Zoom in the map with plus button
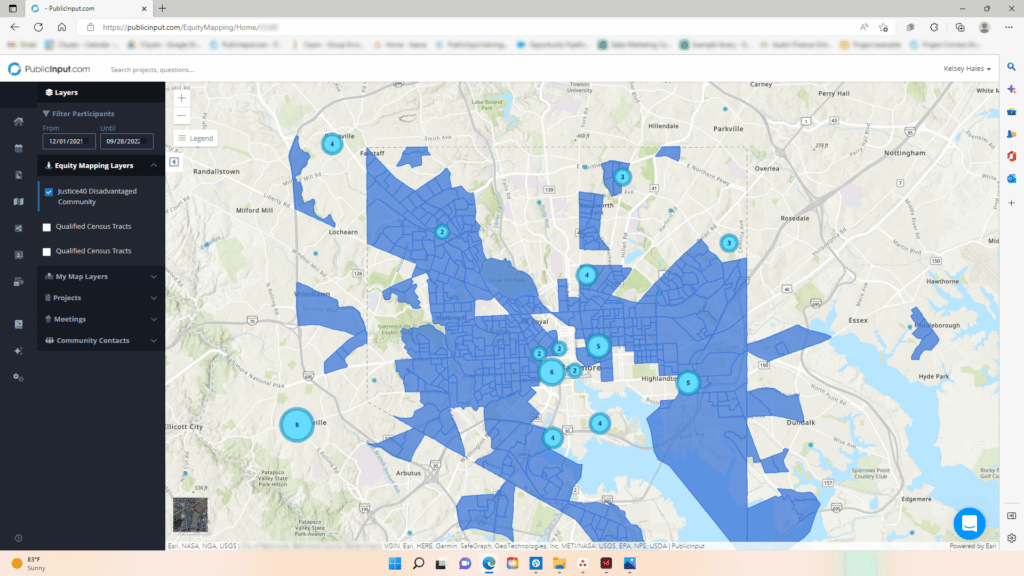Image resolution: width=1024 pixels, height=576 pixels. (181, 98)
